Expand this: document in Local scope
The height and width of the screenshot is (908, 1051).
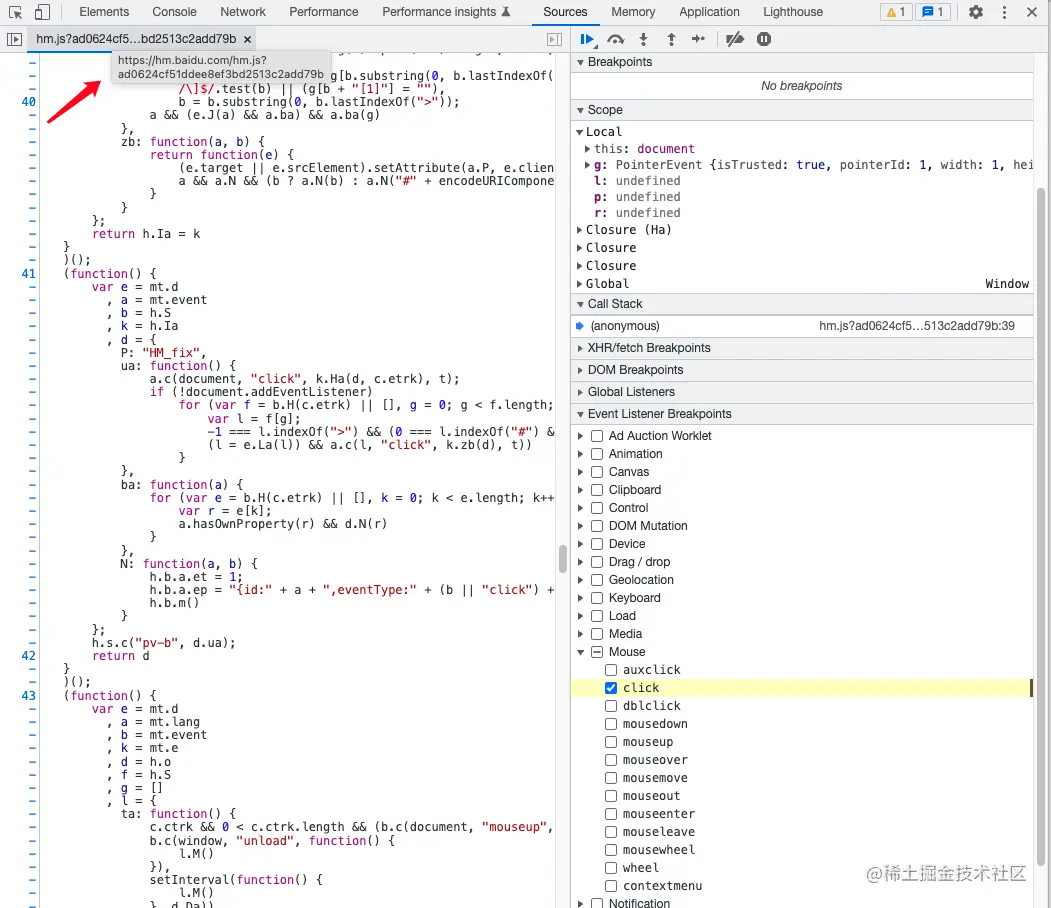[588, 148]
